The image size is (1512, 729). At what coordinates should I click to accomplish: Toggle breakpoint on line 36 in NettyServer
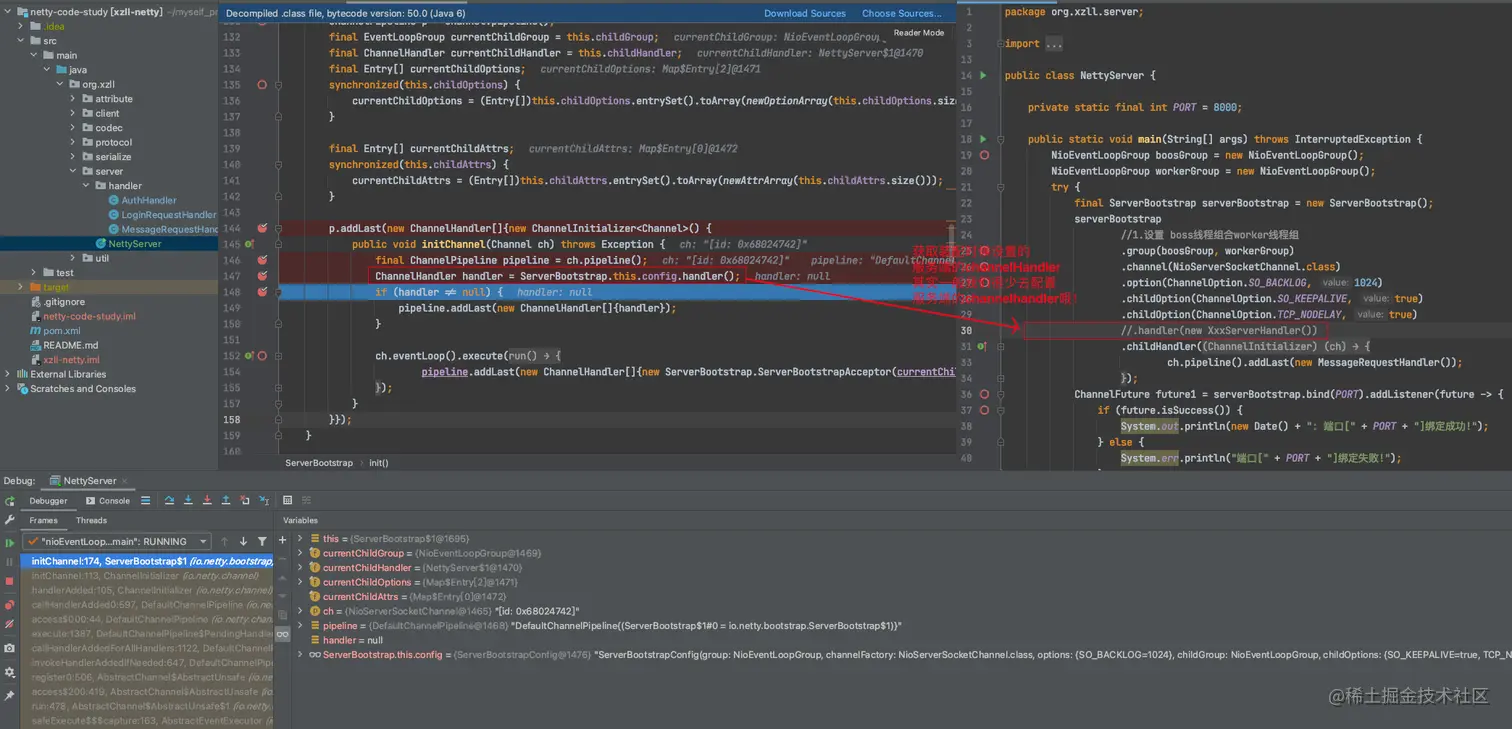[x=984, y=395]
